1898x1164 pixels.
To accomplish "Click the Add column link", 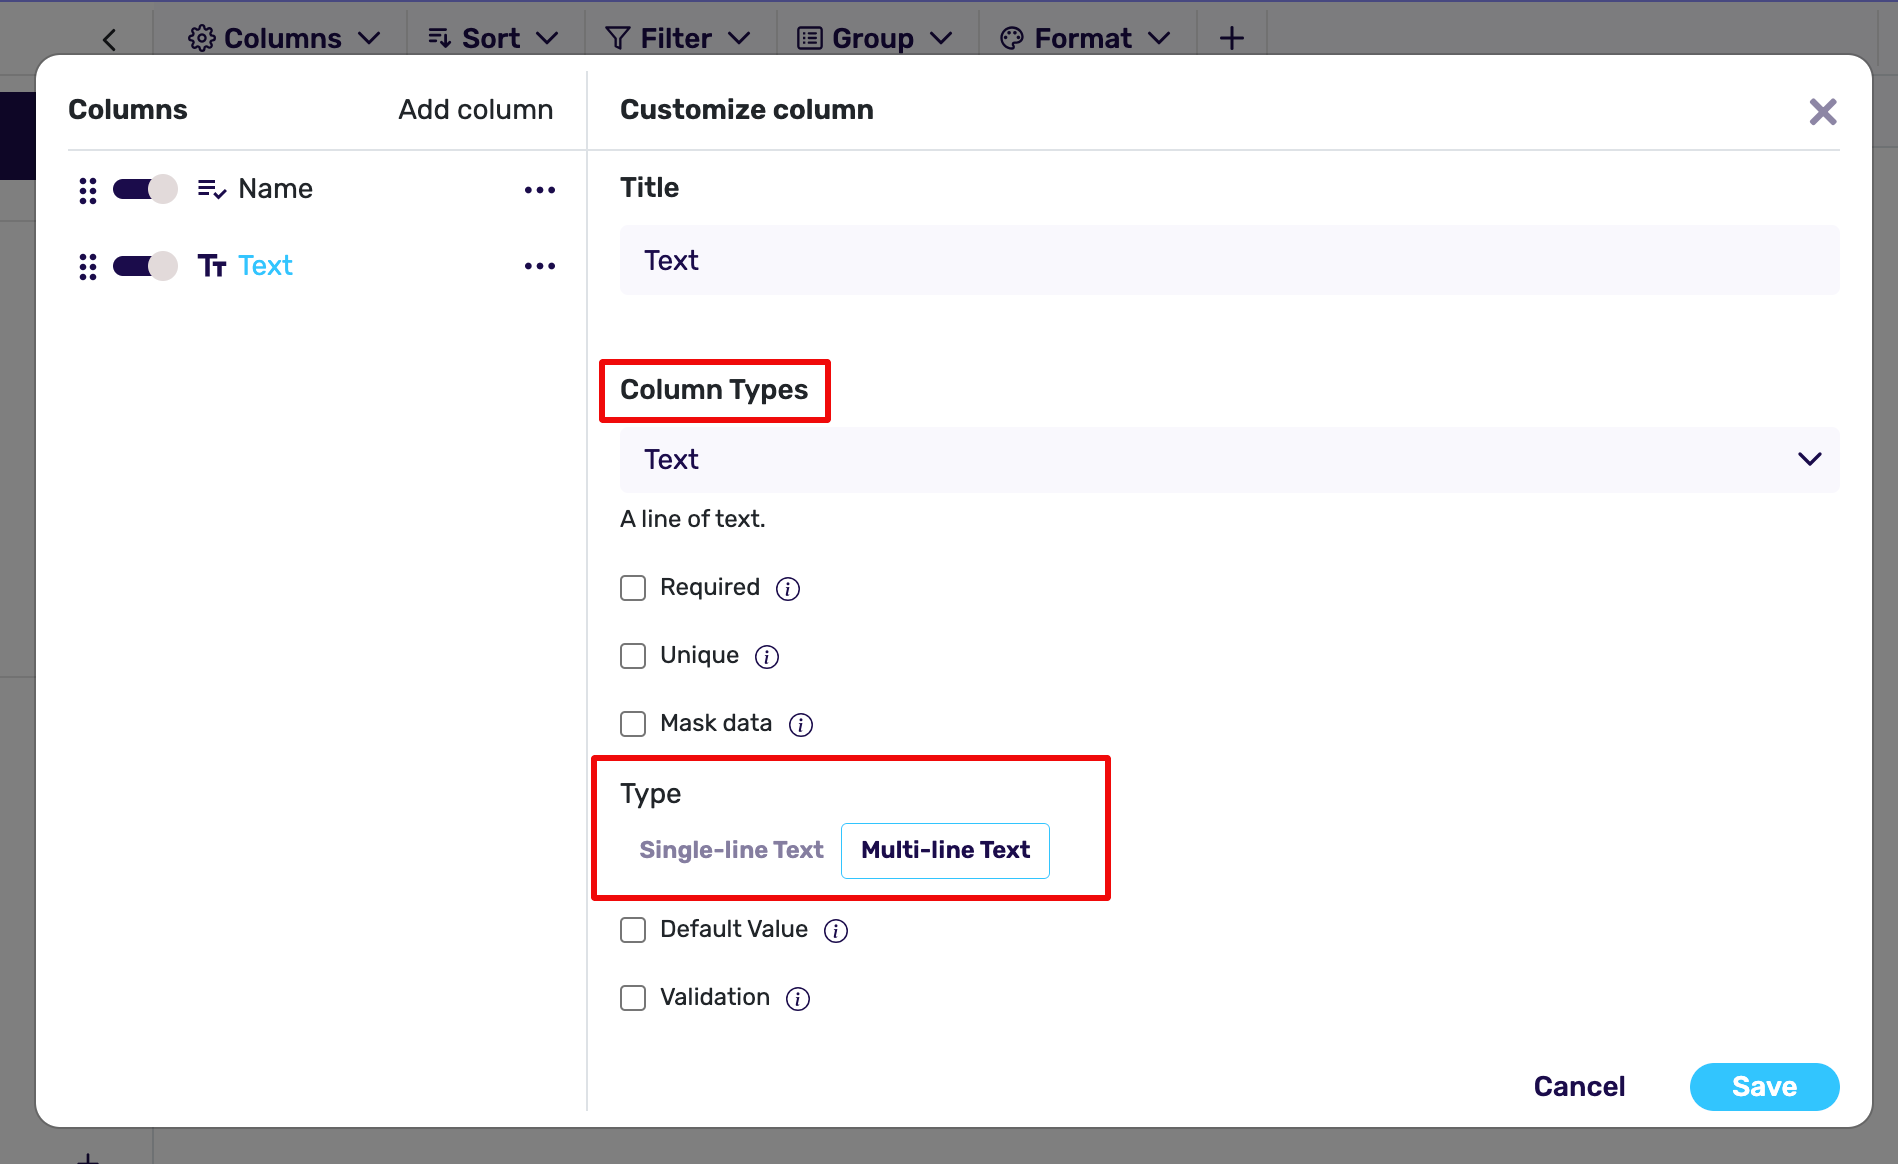I will click(x=475, y=110).
